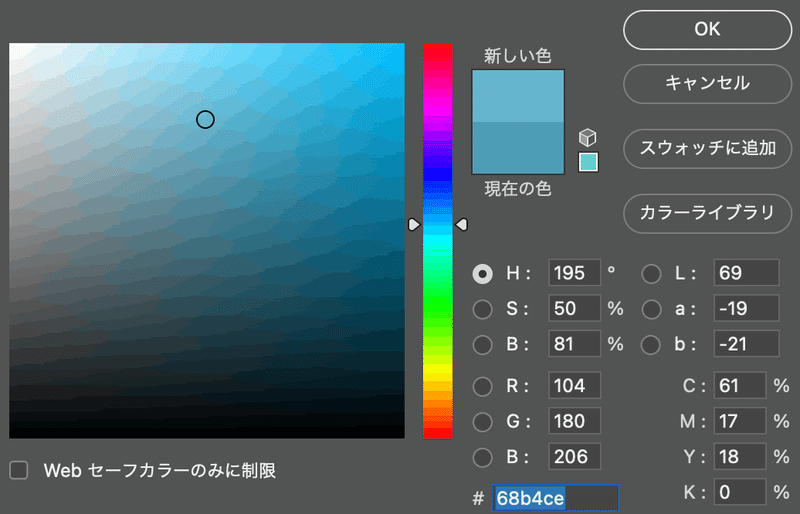Select the RGB blue B radio button
The width and height of the screenshot is (800, 514).
tap(483, 458)
